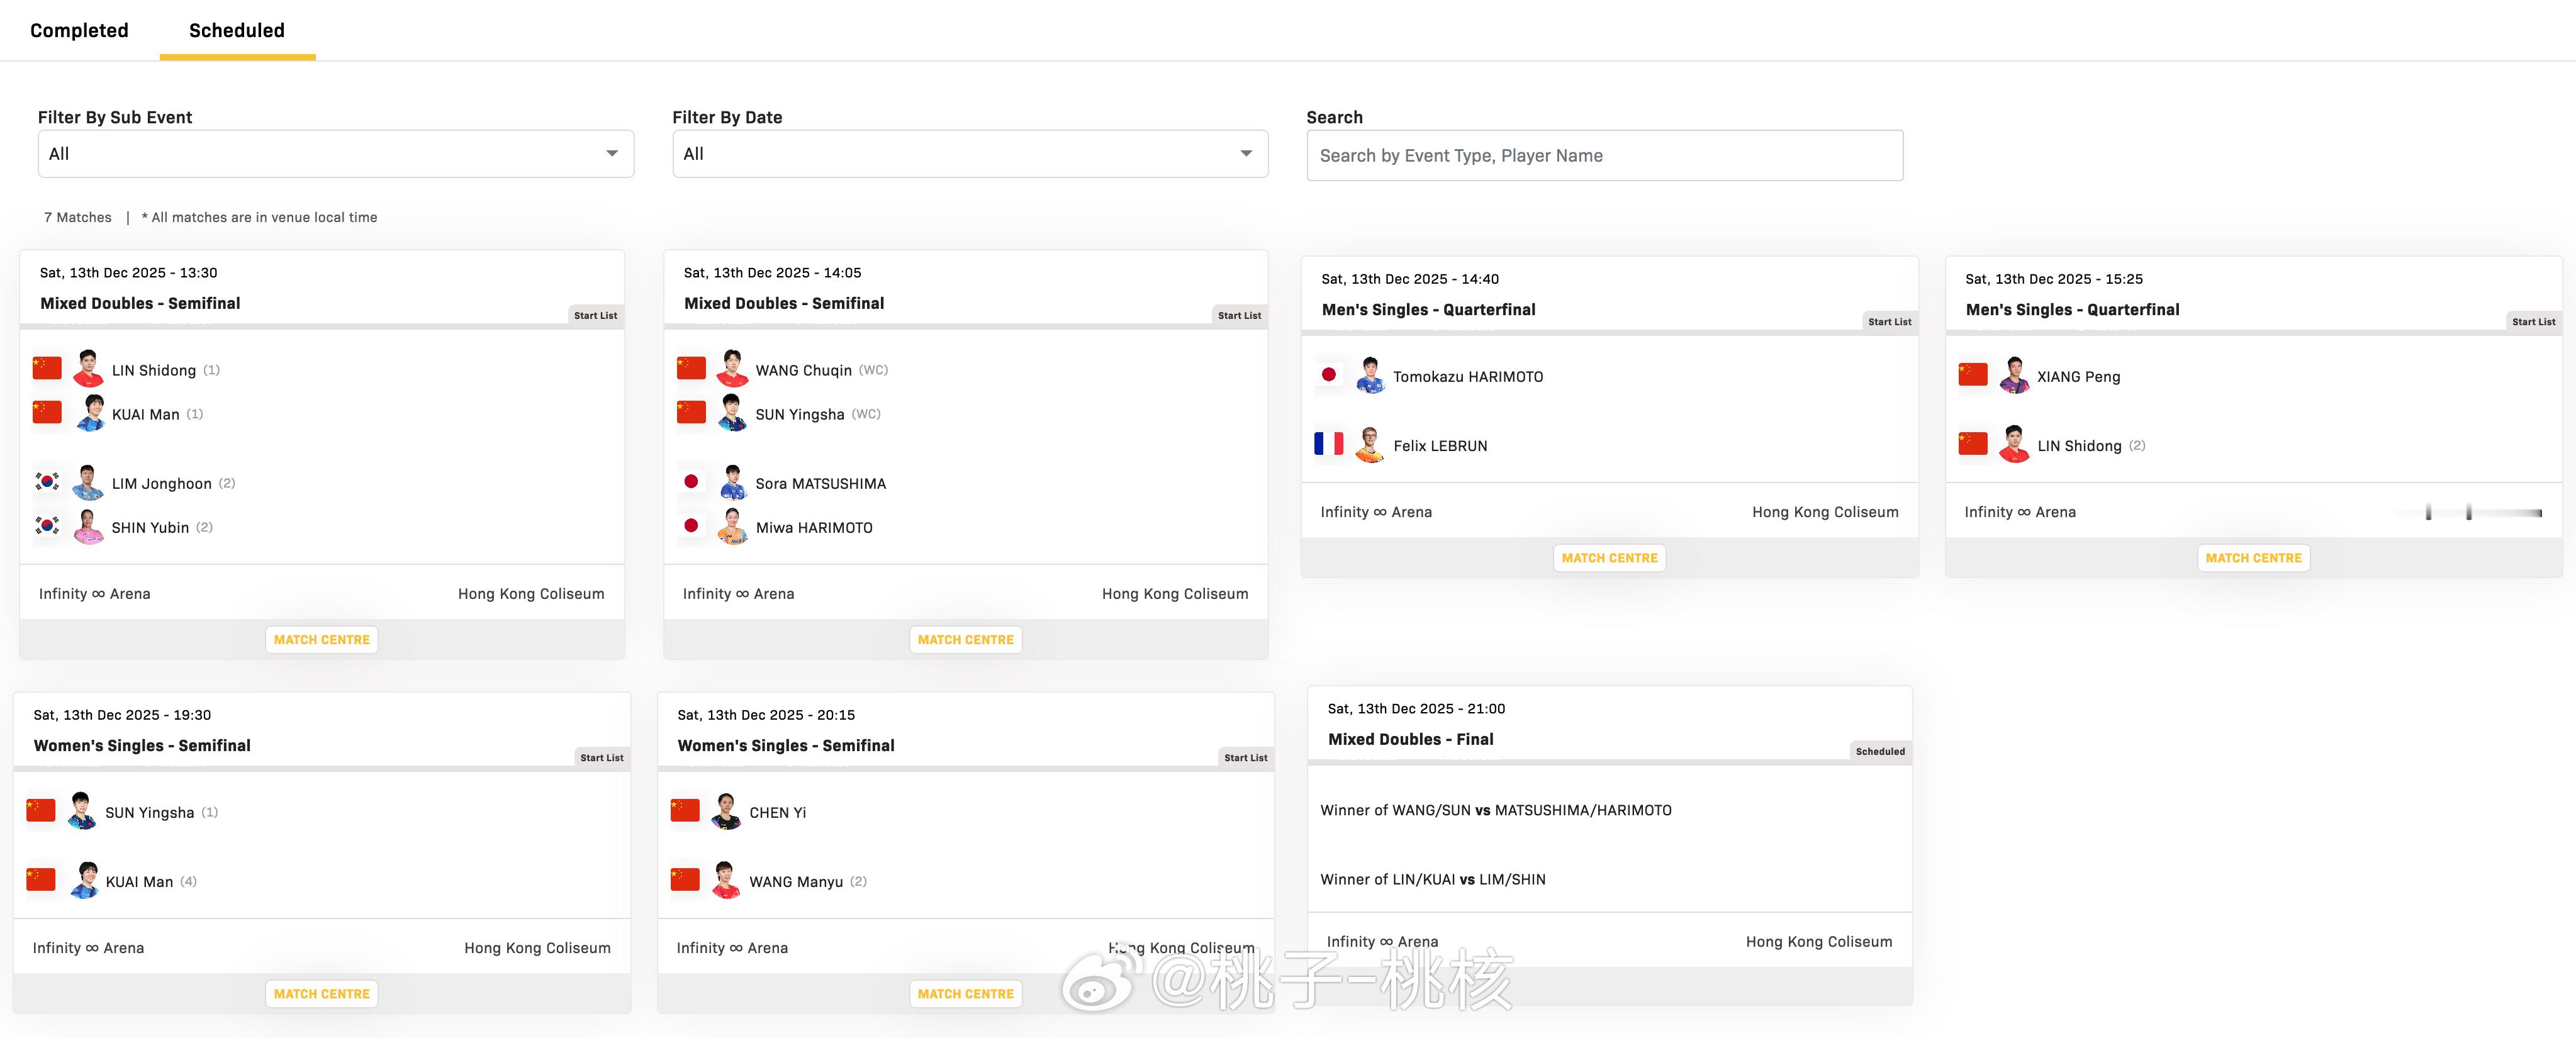The width and height of the screenshot is (2576, 1038).
Task: Open the Filter By Sub Event dropdown
Action: tap(335, 154)
